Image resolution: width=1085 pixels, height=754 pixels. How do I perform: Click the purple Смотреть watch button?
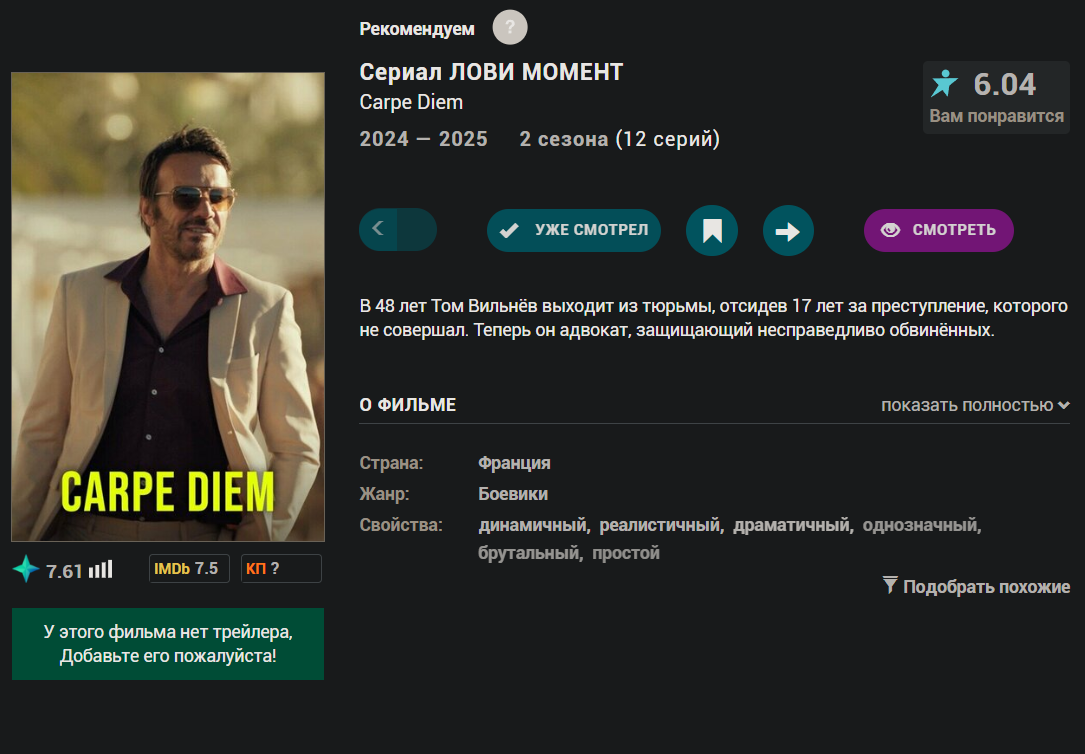pos(938,230)
